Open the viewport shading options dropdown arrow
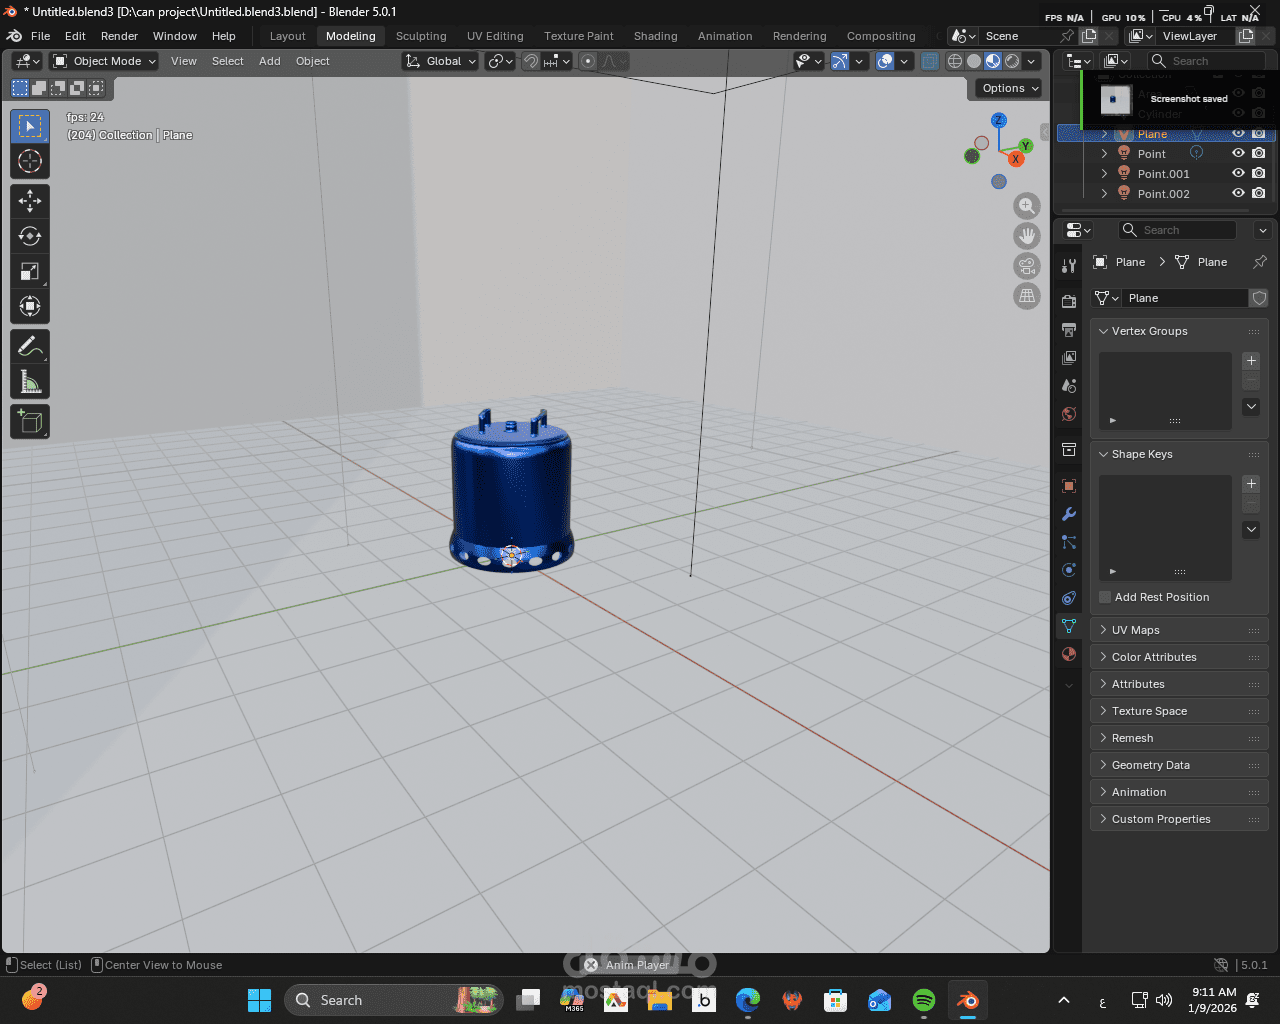The height and width of the screenshot is (1024, 1280). [x=1032, y=61]
